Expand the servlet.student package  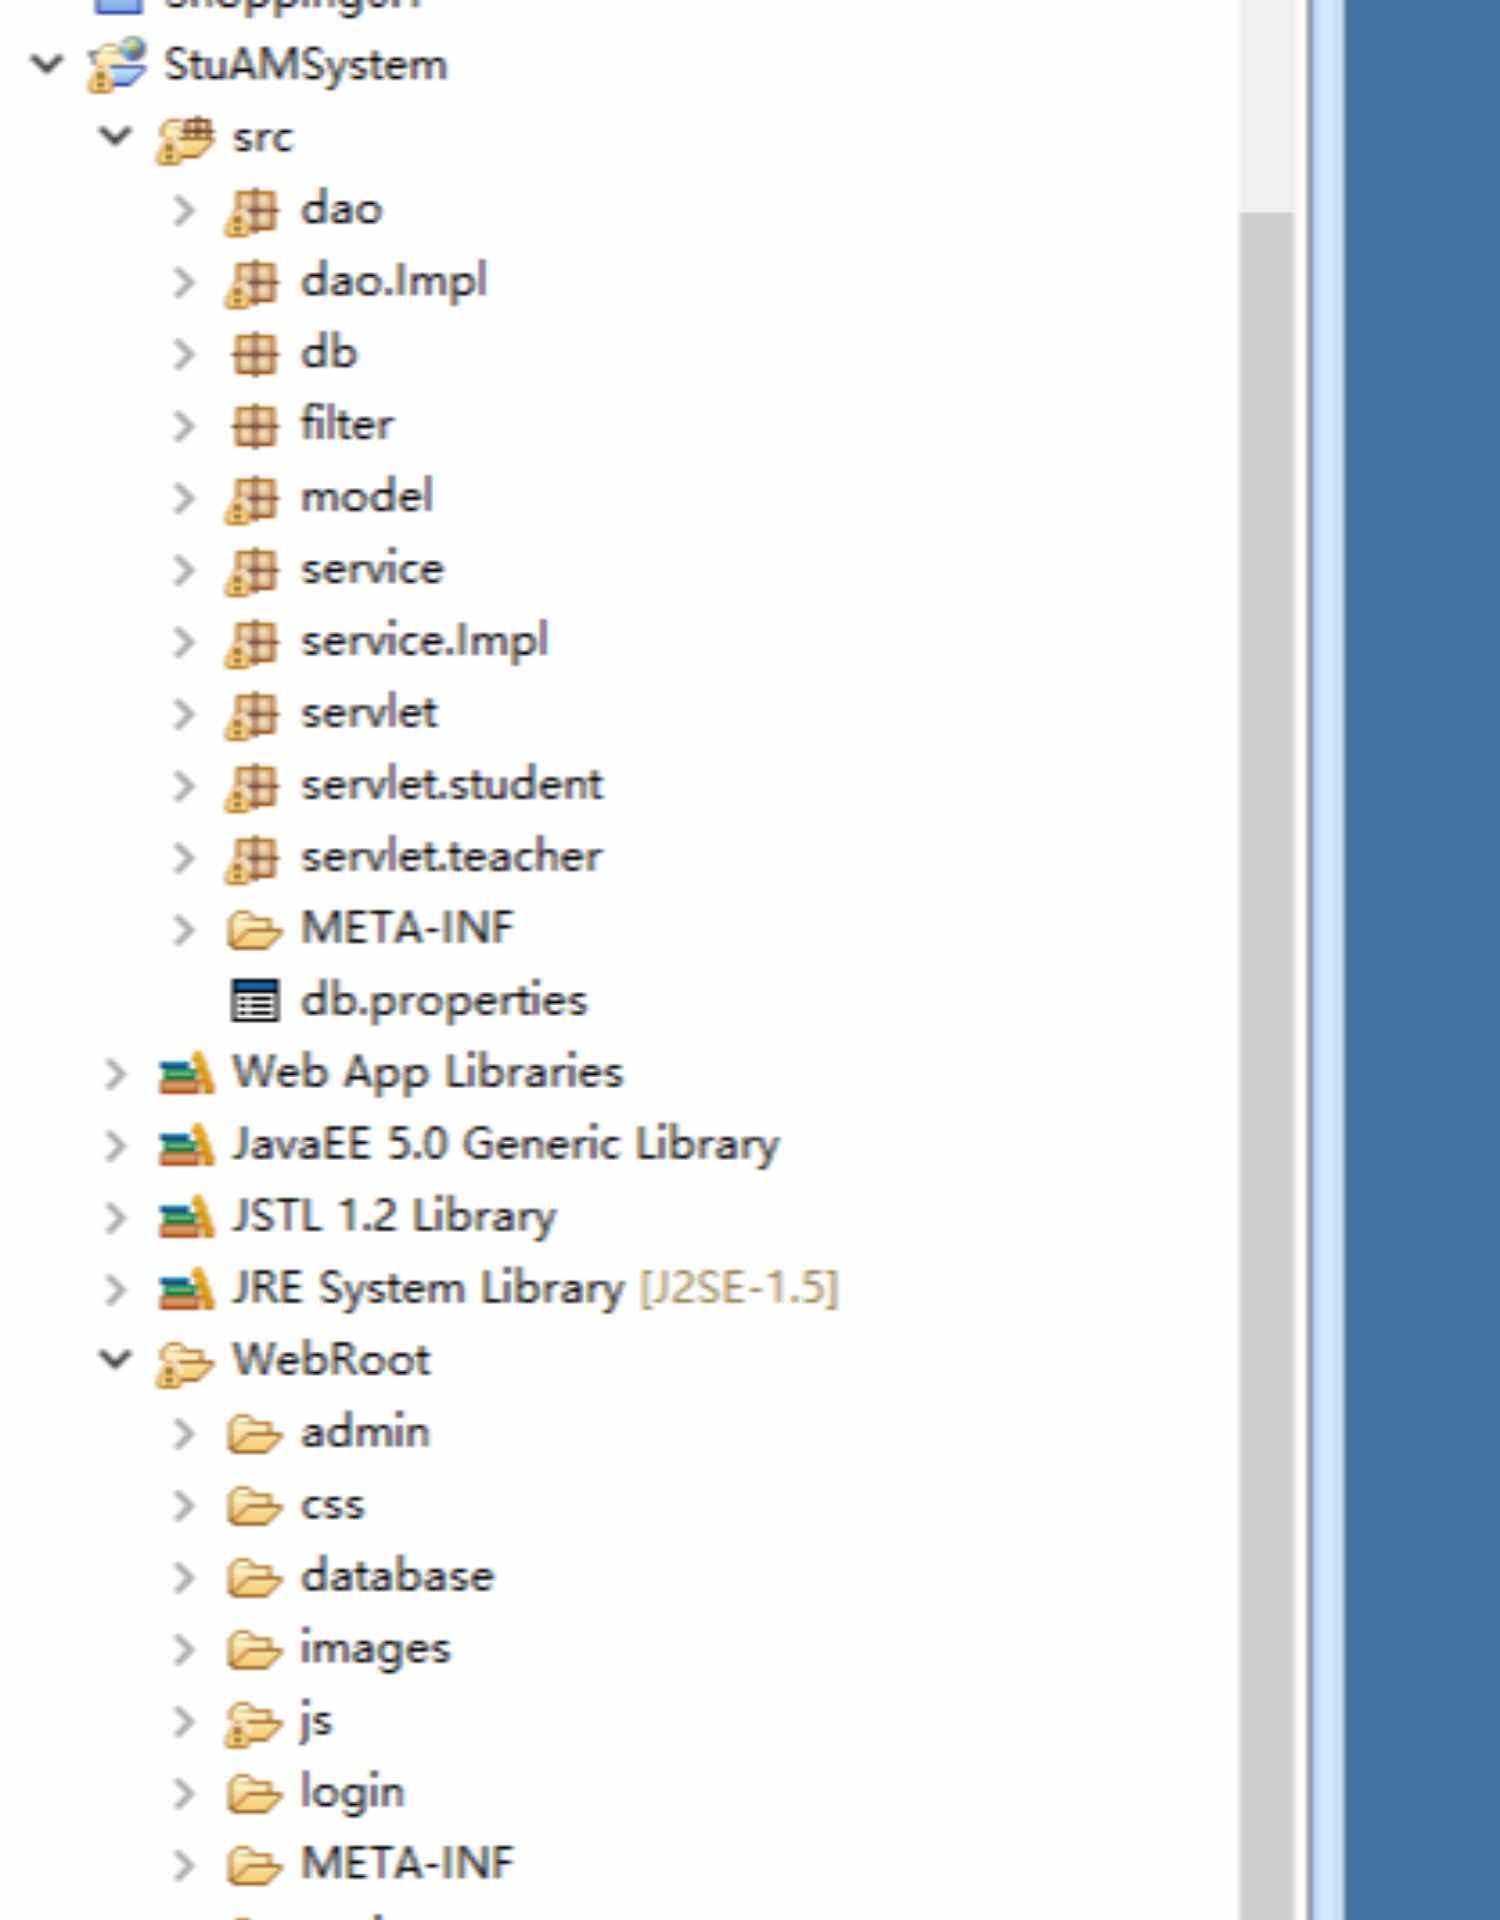[184, 786]
